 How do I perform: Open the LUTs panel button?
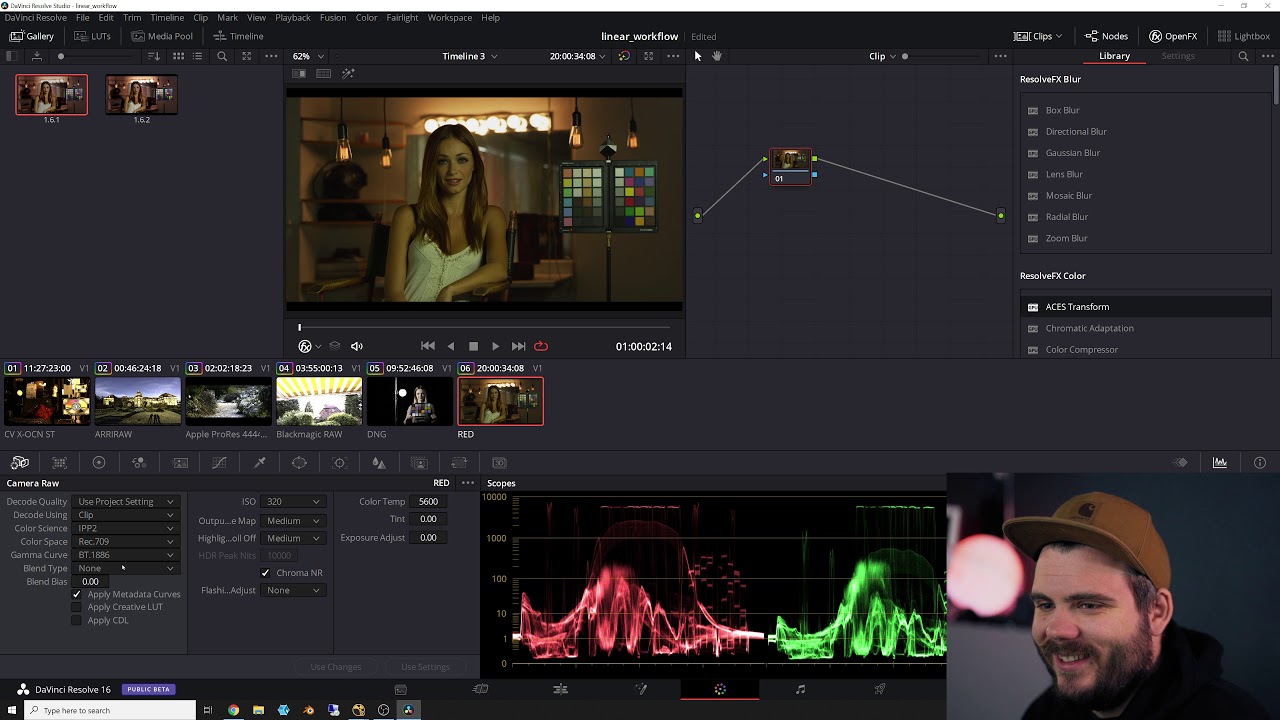tap(93, 36)
